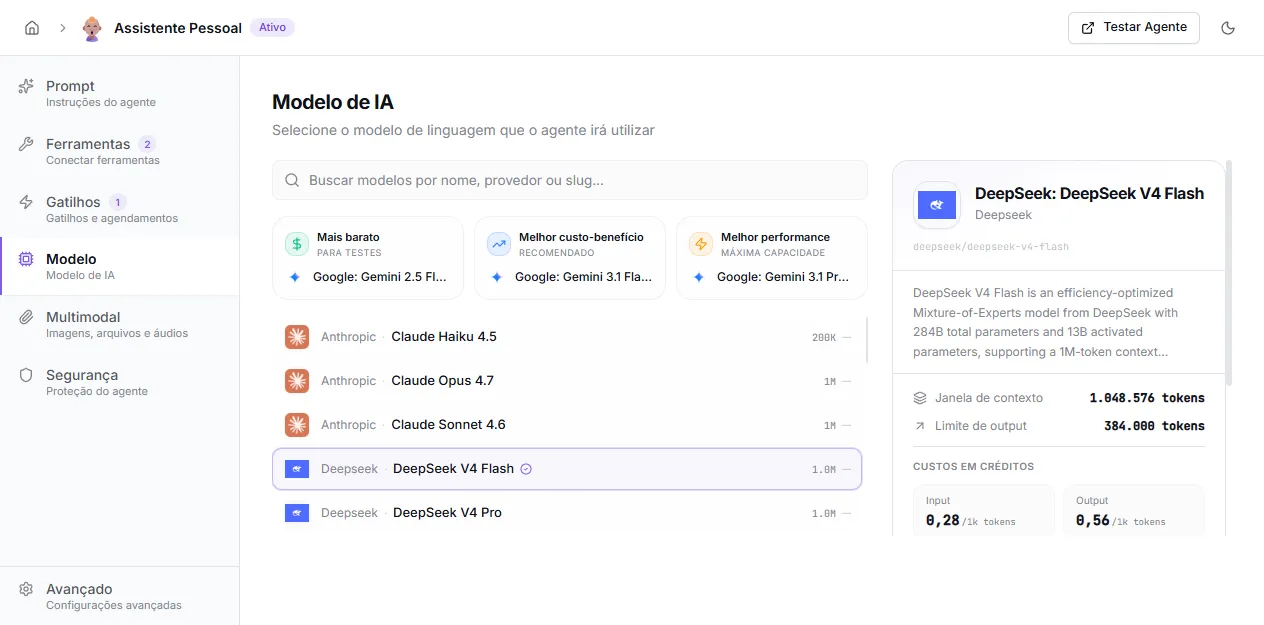Viewport: 1264px width, 625px height.
Task: Click the Gatilhos lightning bolt icon
Action: pos(27,202)
